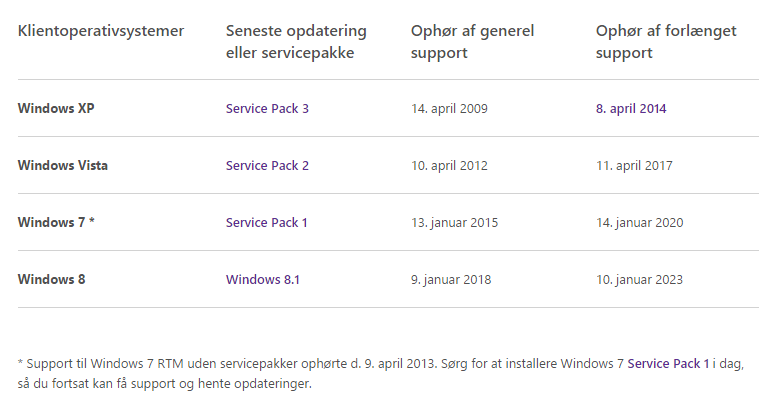Select the Windows XP row label
The image size is (773, 404).
54,108
